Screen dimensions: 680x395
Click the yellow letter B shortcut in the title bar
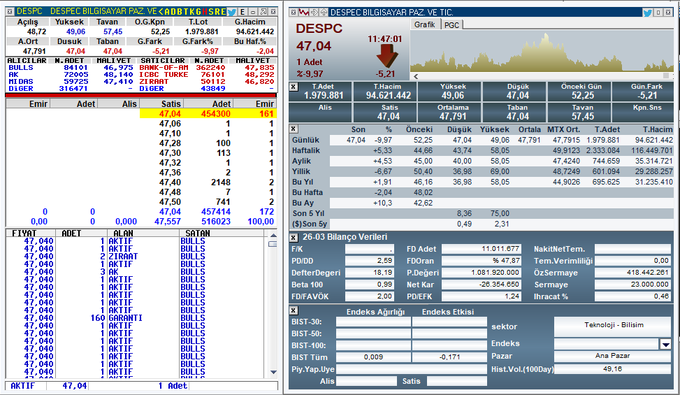click(x=180, y=12)
